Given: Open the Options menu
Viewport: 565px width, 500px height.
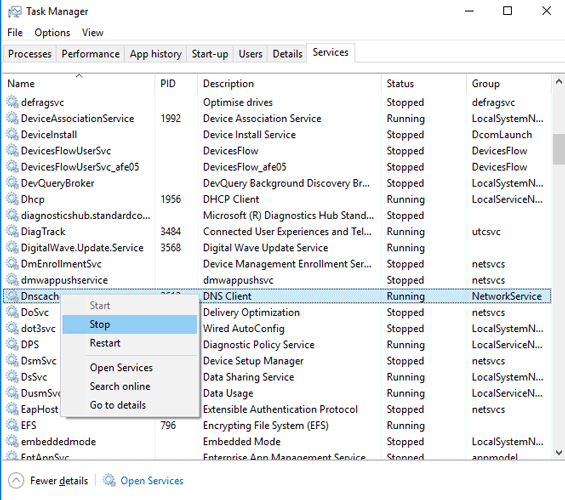Looking at the screenshot, I should tap(52, 33).
